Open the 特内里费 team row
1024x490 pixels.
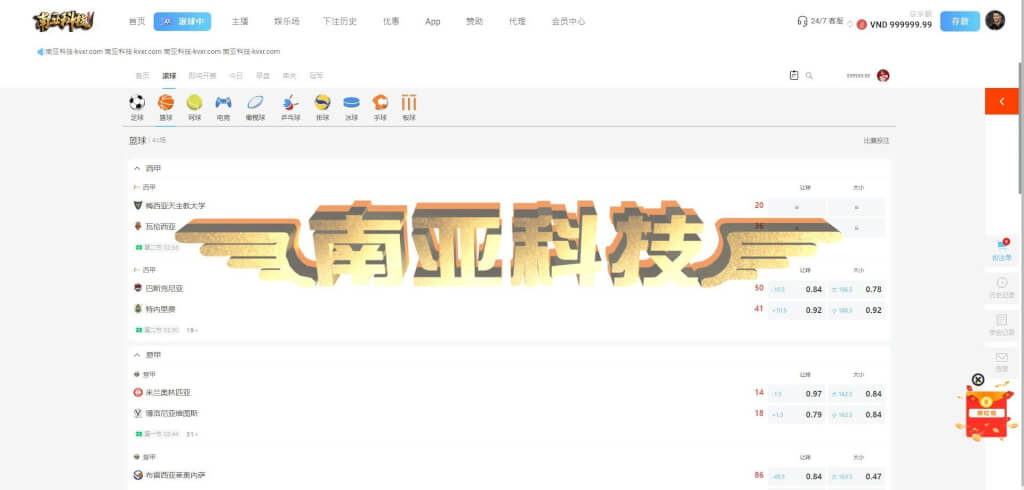coord(155,309)
